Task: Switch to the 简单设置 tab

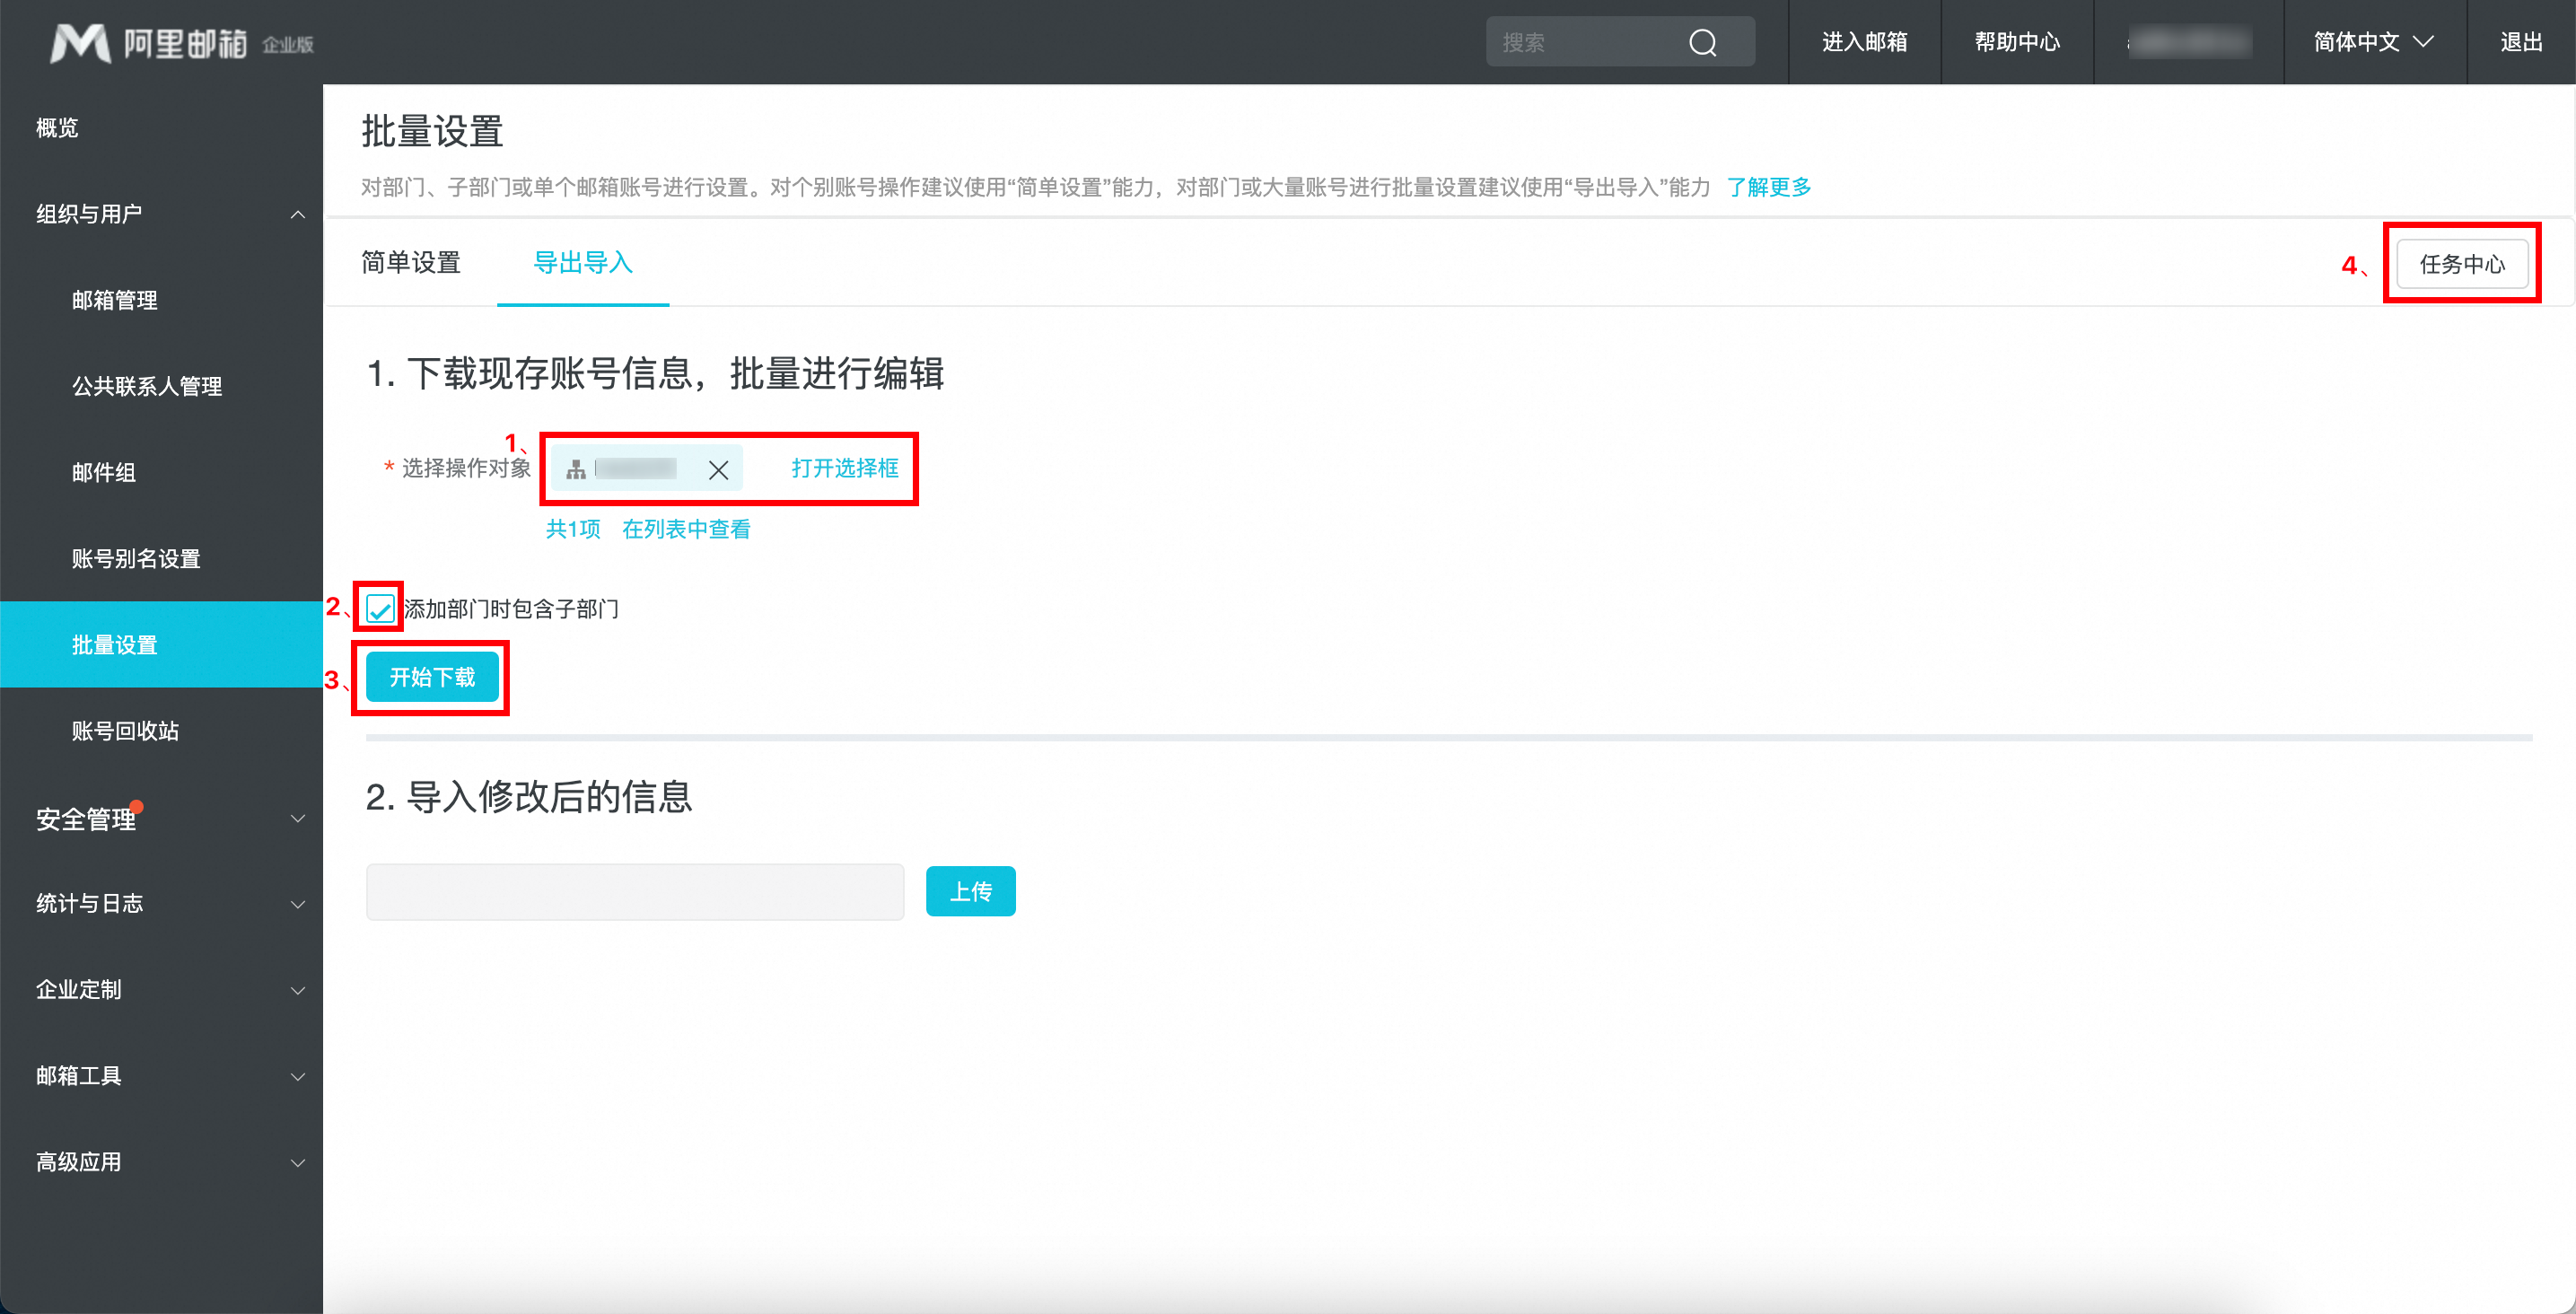Action: [x=411, y=263]
